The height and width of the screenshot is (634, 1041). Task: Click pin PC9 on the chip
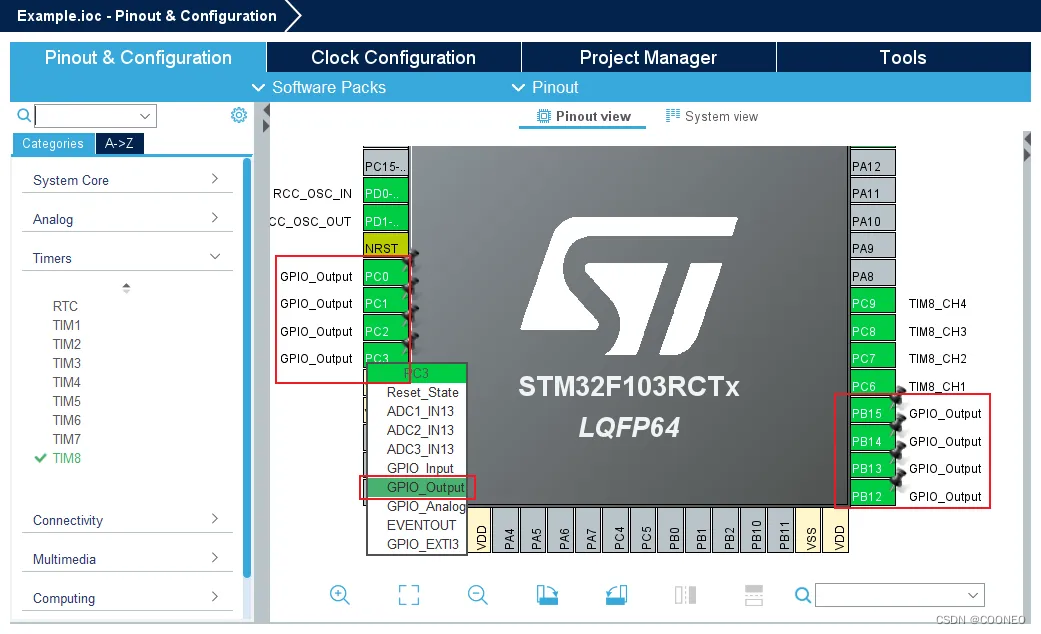click(873, 303)
